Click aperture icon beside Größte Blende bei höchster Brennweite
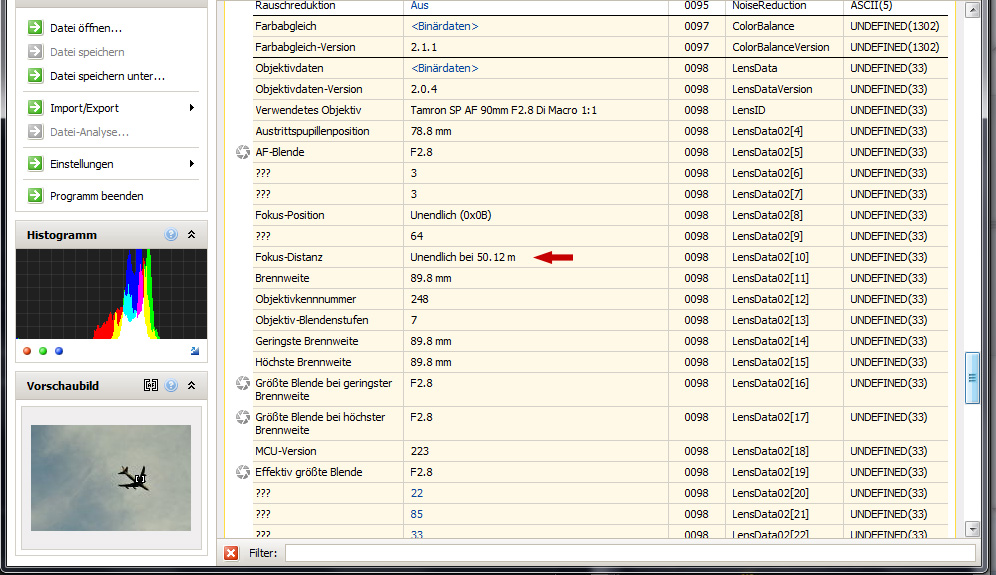 point(243,417)
